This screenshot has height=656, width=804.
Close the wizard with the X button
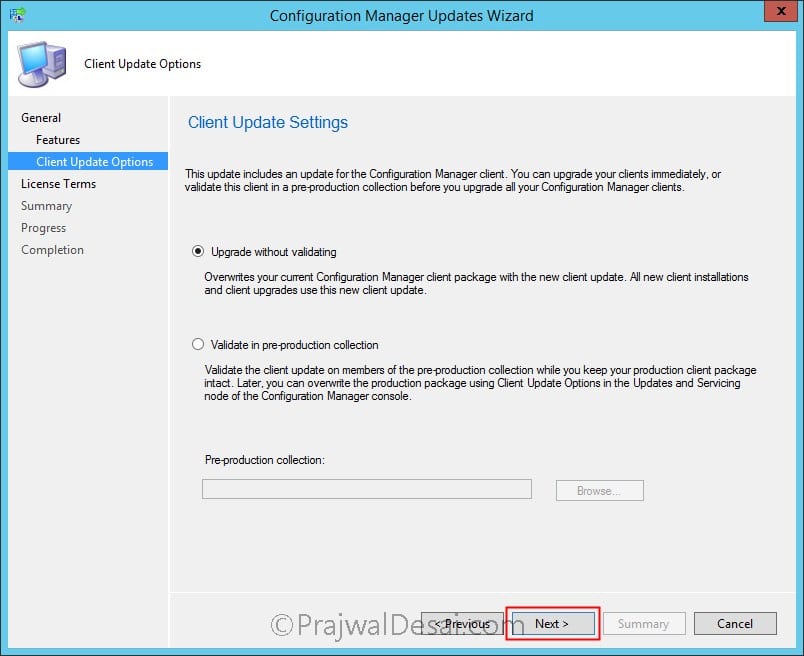(x=780, y=11)
